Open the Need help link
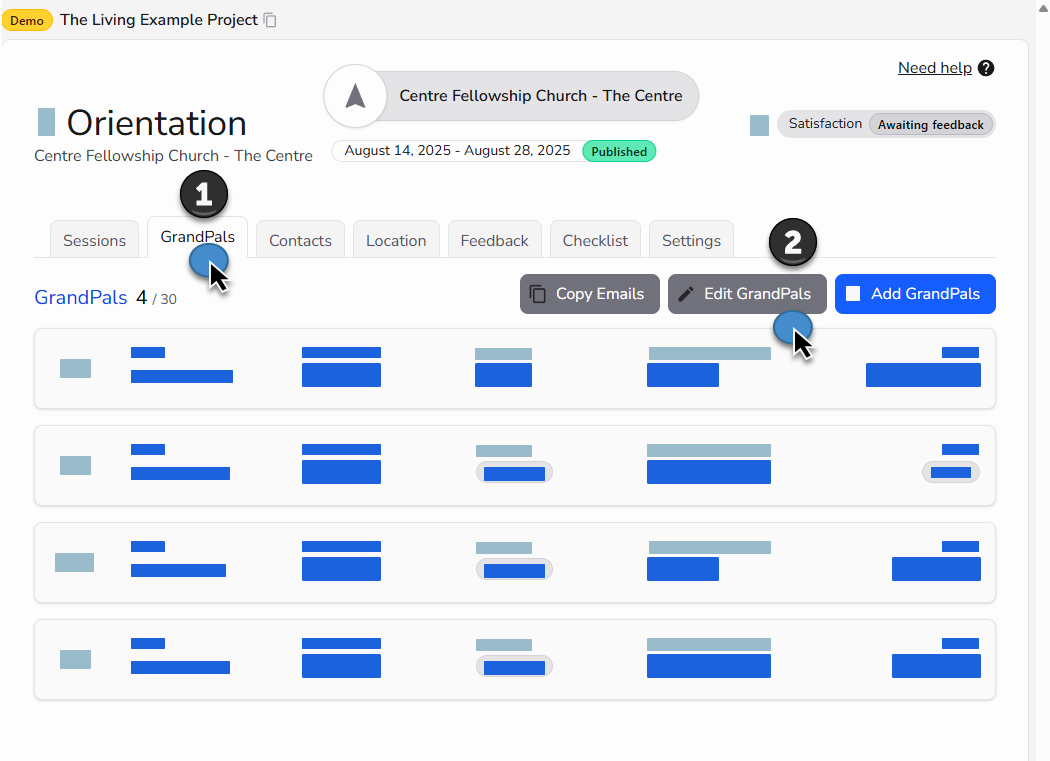 click(x=935, y=68)
